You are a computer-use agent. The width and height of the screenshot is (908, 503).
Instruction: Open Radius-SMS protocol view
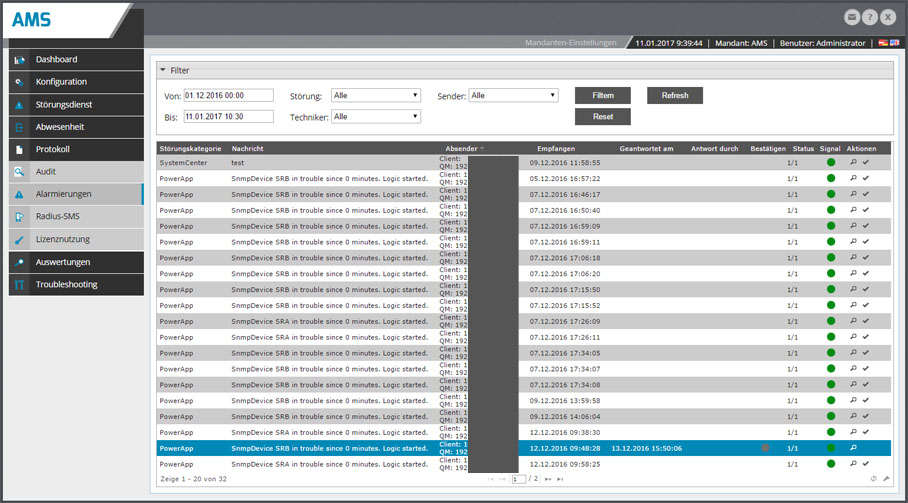pos(76,216)
